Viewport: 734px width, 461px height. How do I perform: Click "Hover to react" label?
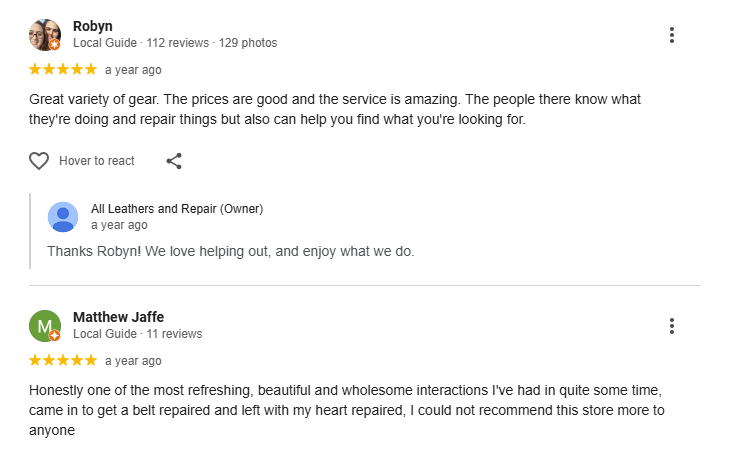pyautogui.click(x=96, y=161)
